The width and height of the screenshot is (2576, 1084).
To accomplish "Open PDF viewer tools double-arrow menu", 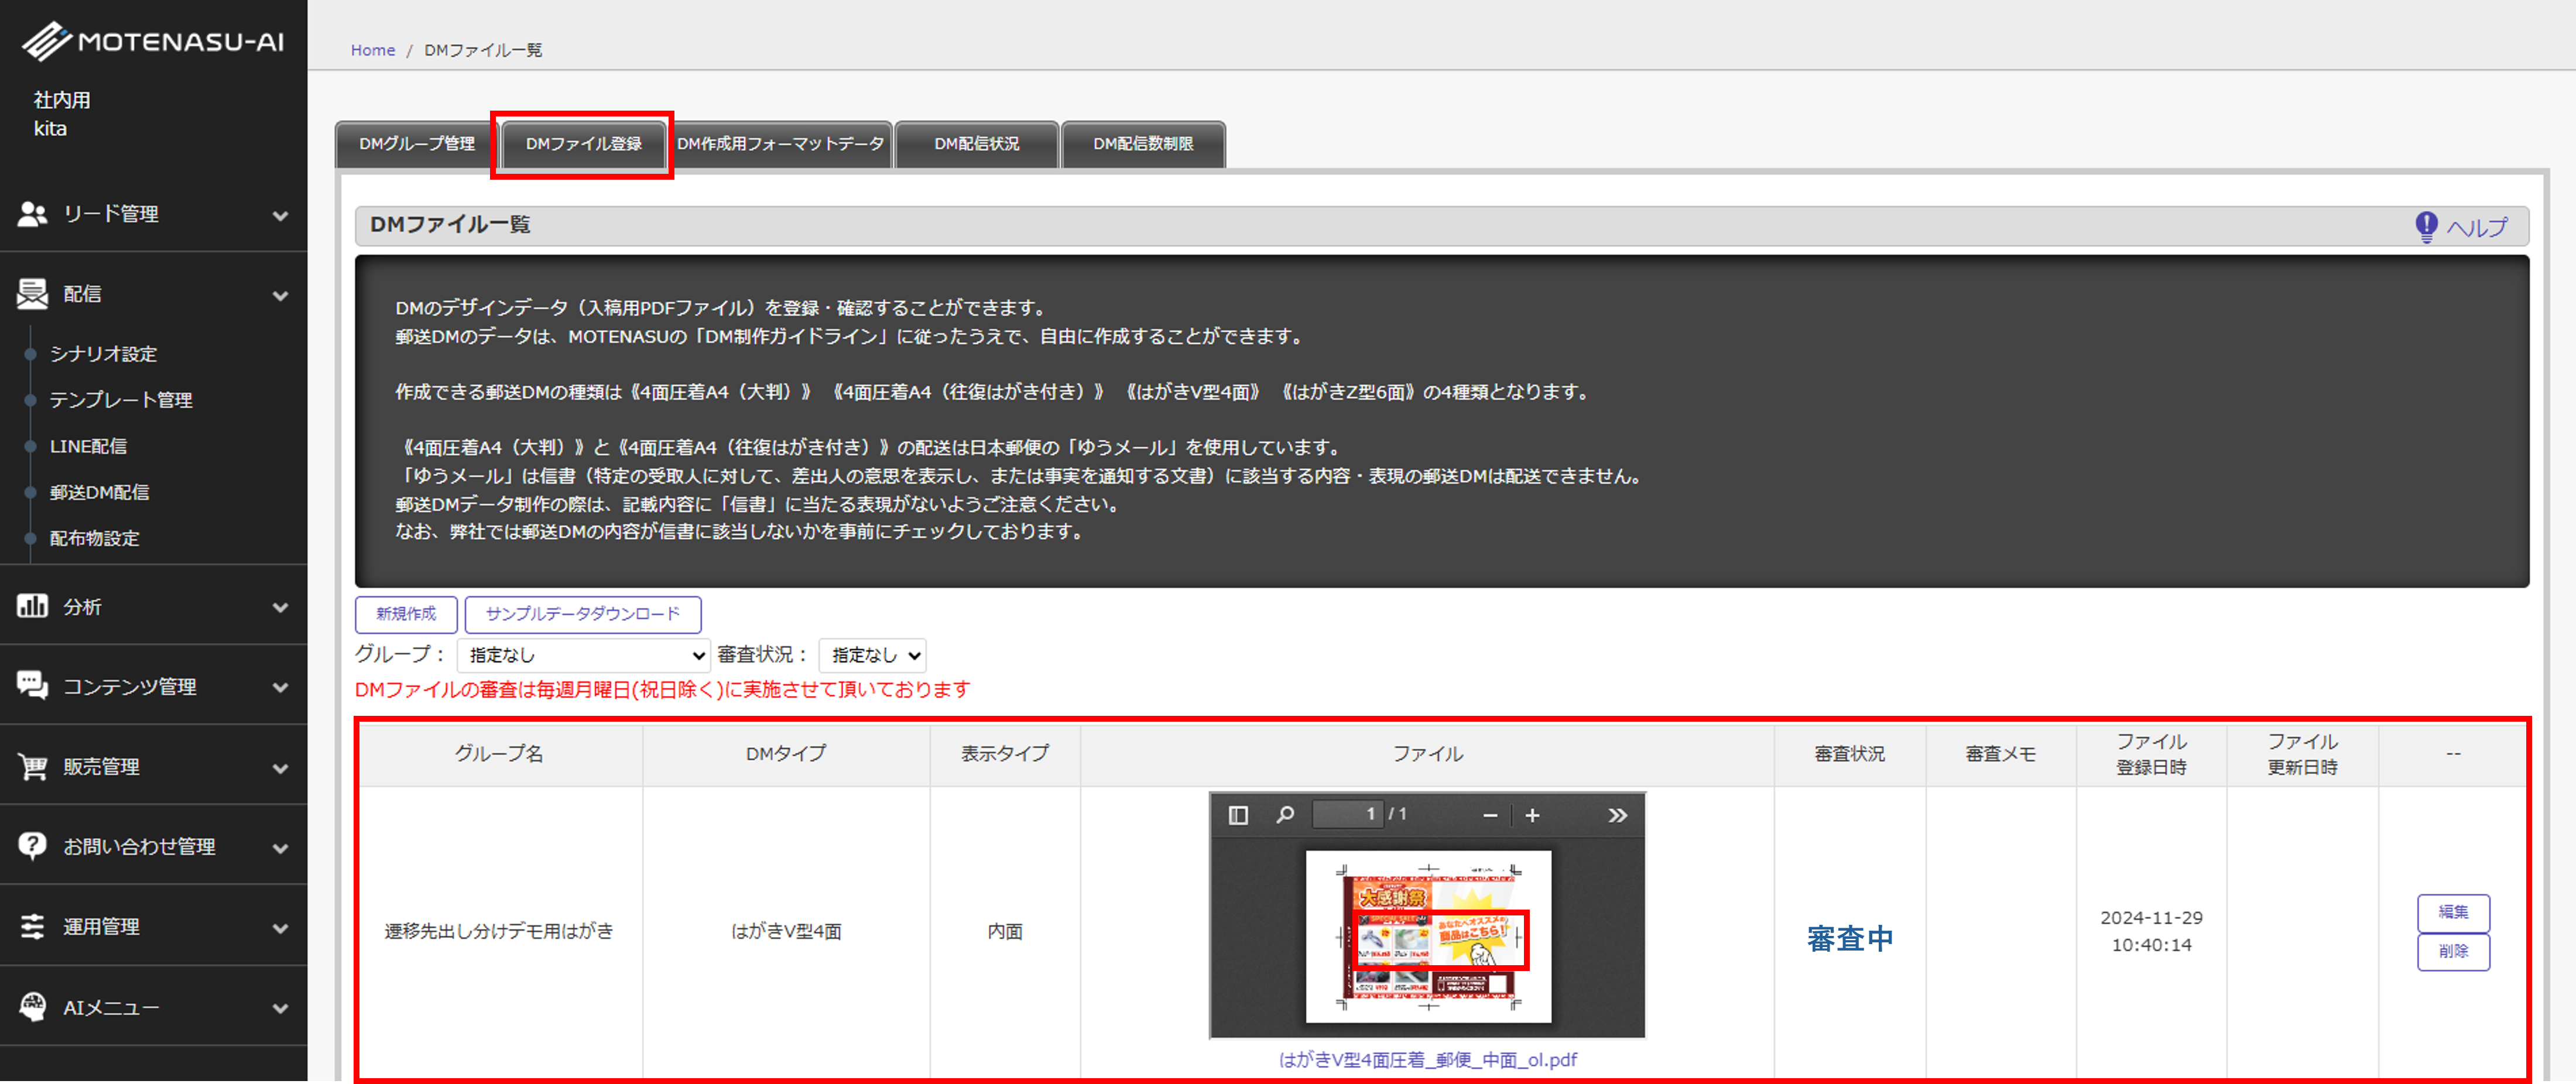I will point(1617,816).
